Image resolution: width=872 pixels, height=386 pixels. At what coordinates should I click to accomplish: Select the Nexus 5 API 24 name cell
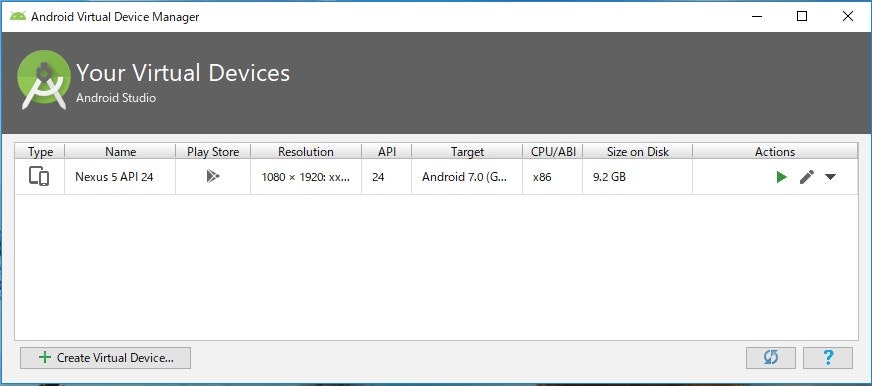120,177
